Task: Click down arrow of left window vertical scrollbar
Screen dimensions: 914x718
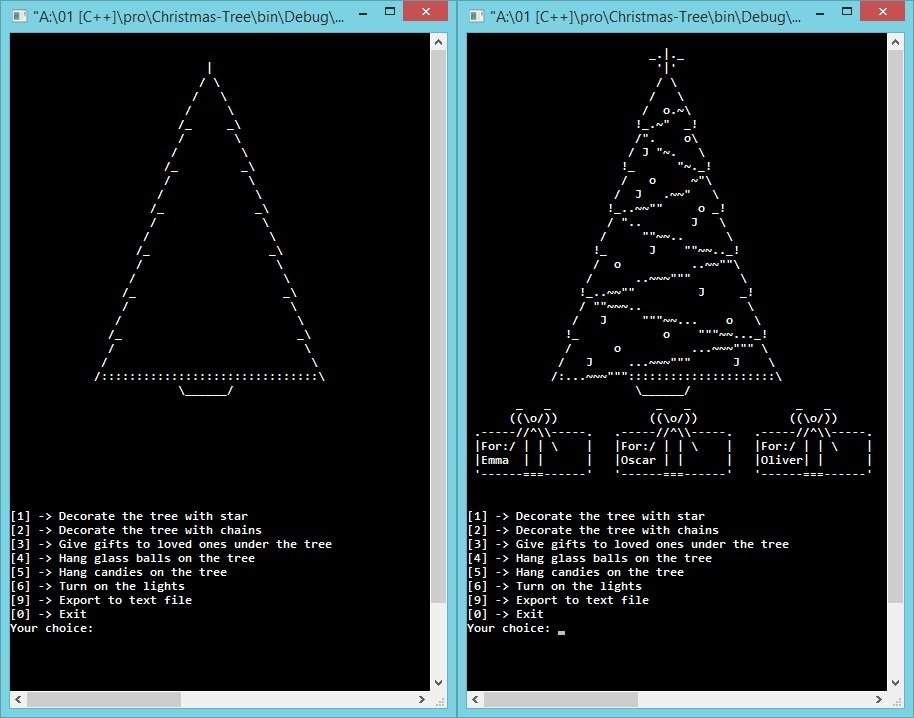Action: click(x=438, y=682)
